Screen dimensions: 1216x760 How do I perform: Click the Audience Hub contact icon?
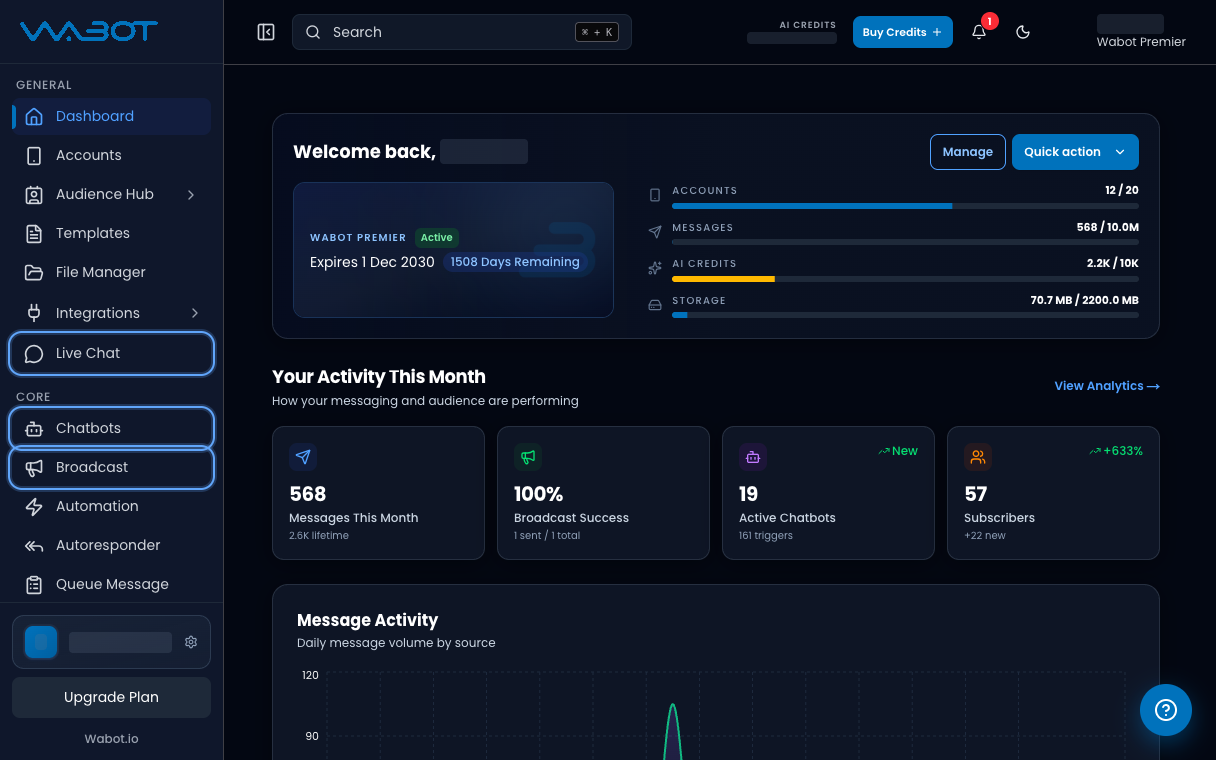click(x=34, y=194)
